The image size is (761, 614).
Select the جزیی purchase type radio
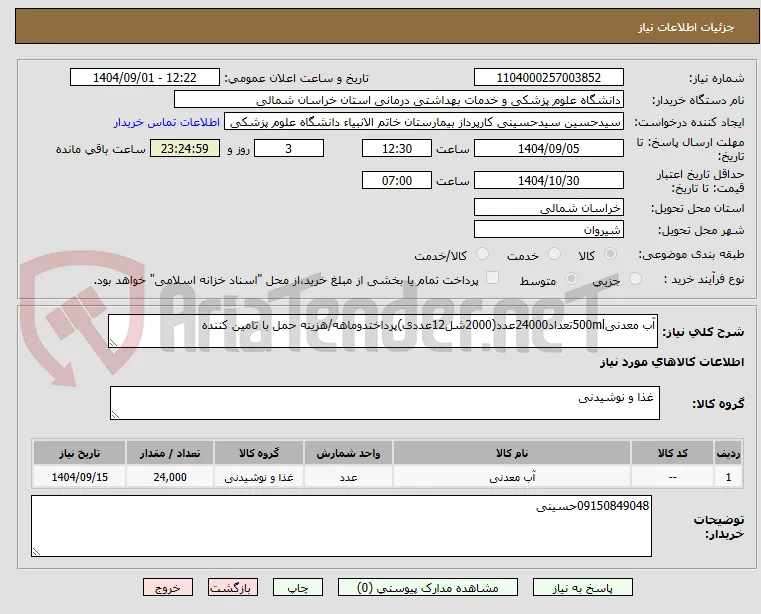click(x=635, y=279)
